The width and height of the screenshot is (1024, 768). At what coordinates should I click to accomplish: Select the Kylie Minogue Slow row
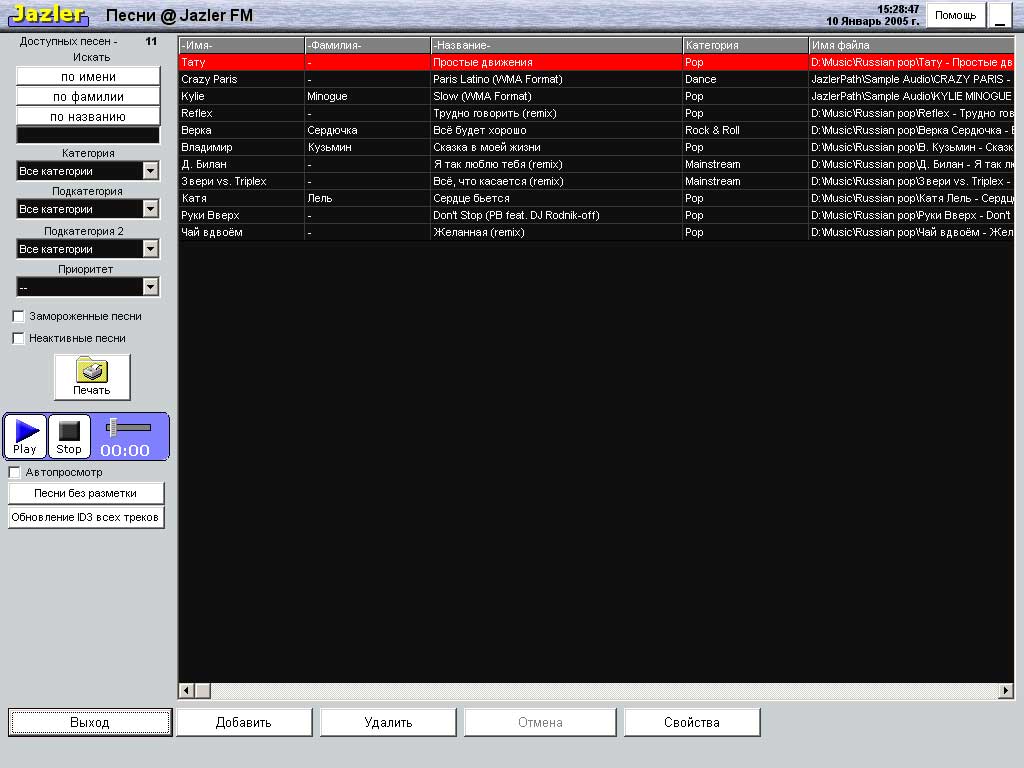coord(596,96)
